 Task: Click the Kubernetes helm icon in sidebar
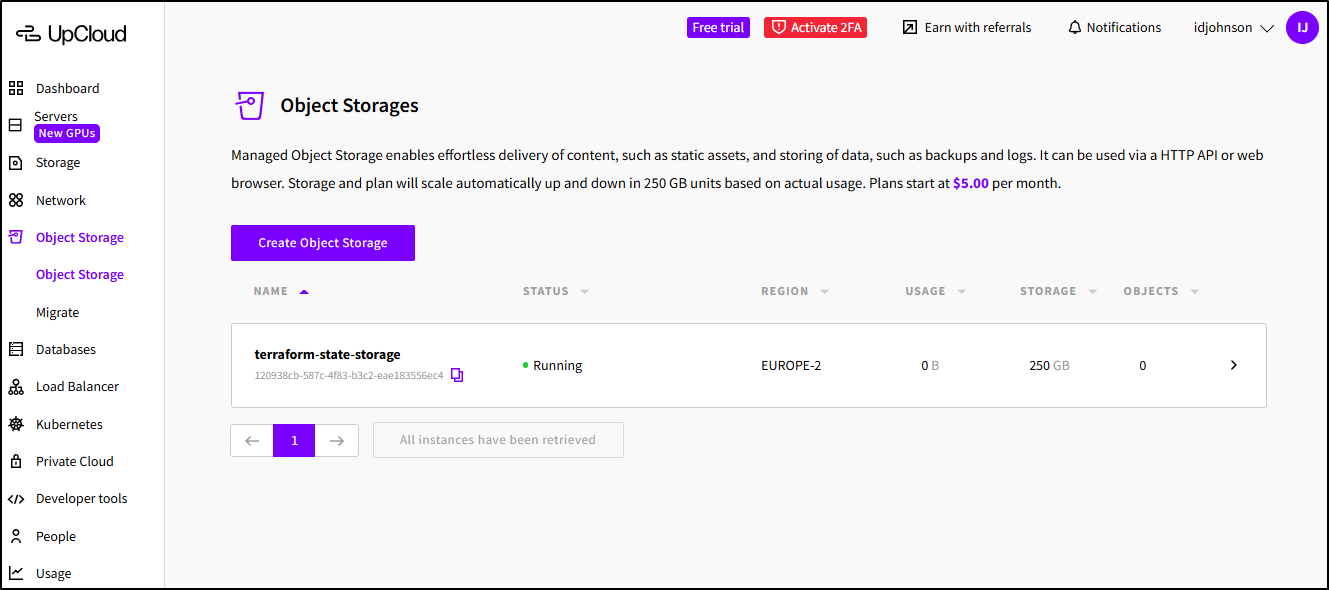pyautogui.click(x=16, y=424)
